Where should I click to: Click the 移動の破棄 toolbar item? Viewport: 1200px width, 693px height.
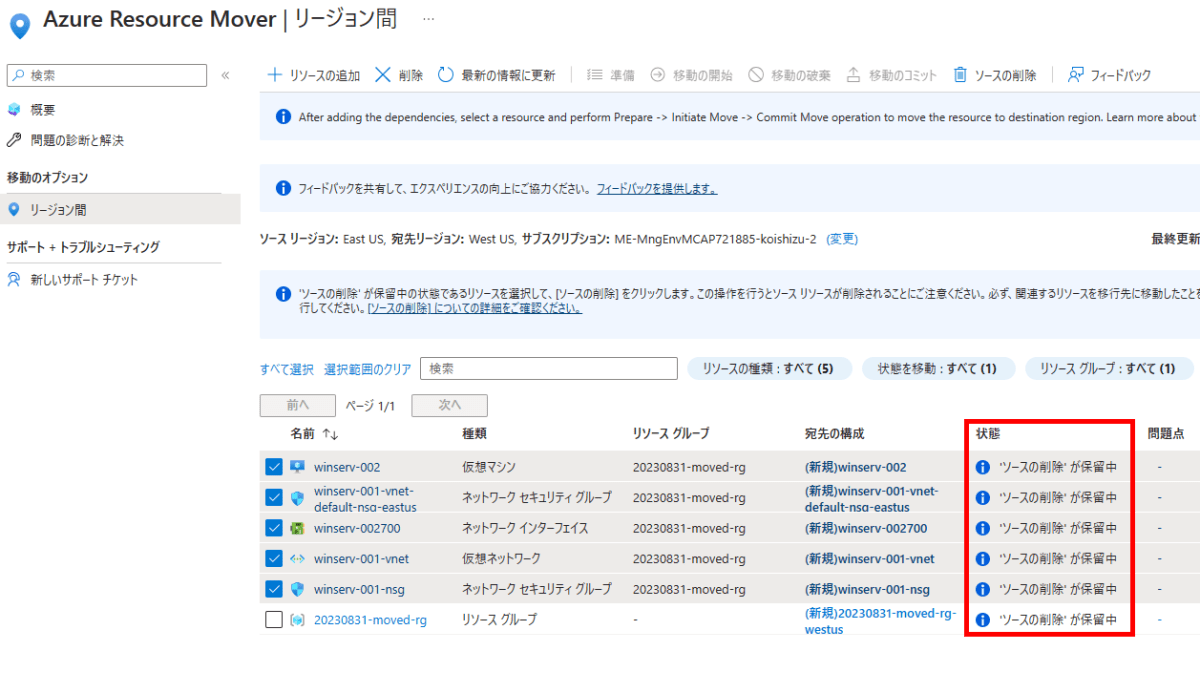click(x=789, y=75)
